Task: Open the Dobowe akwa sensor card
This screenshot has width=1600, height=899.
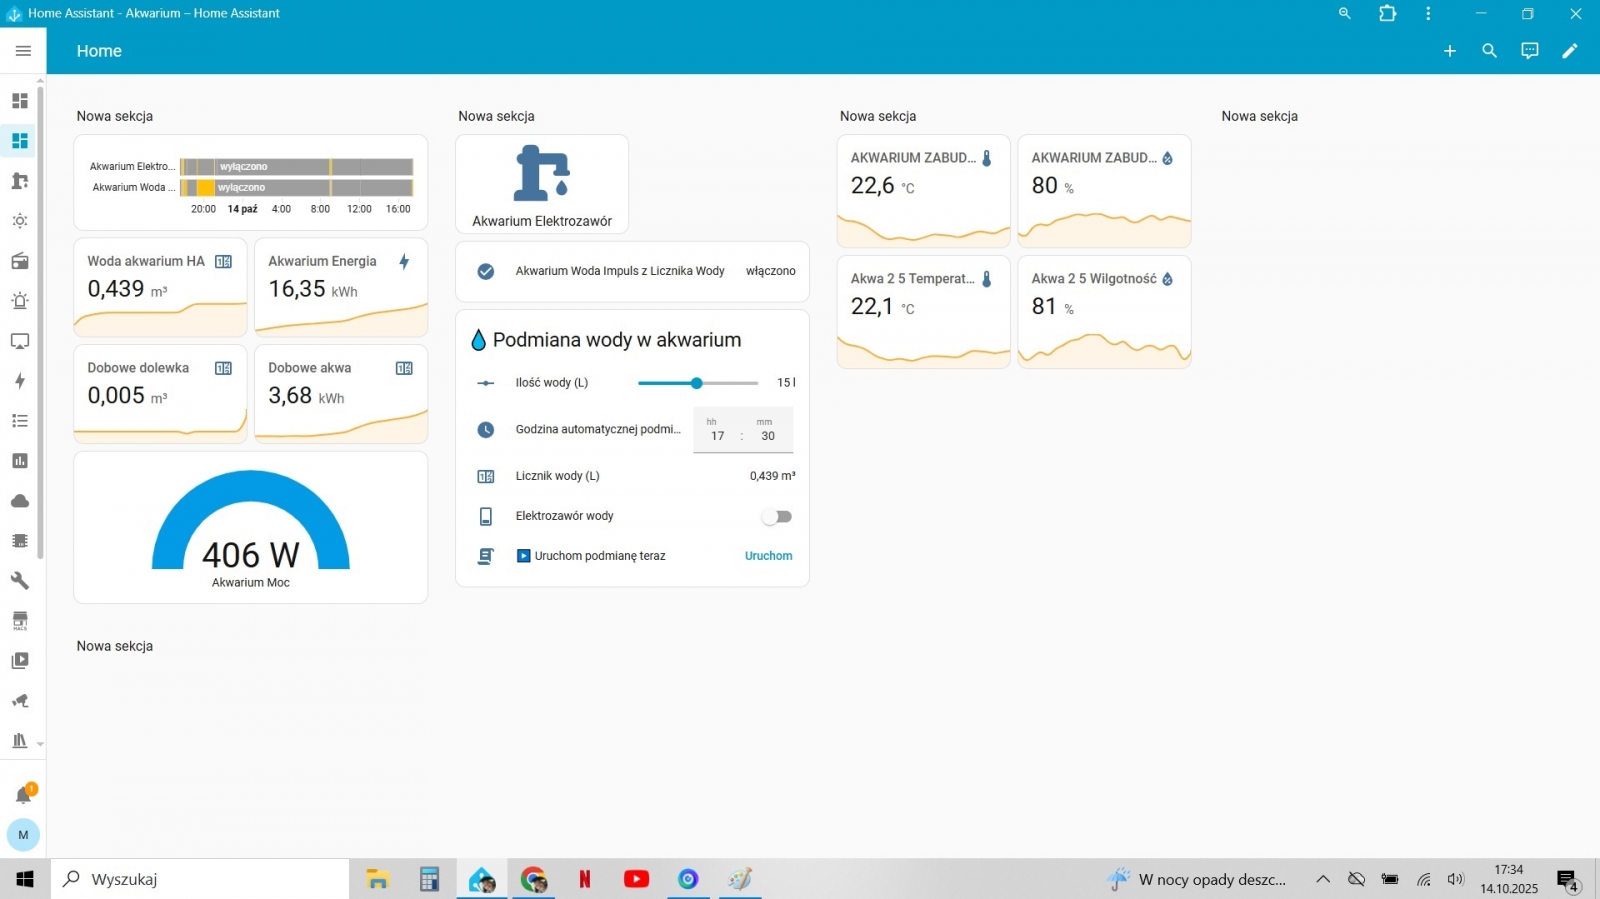Action: pos(341,394)
